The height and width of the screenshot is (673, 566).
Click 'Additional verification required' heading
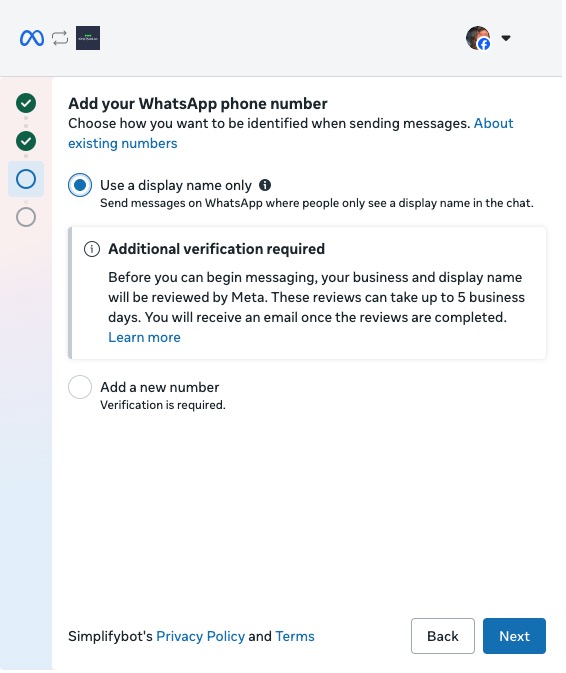[216, 249]
